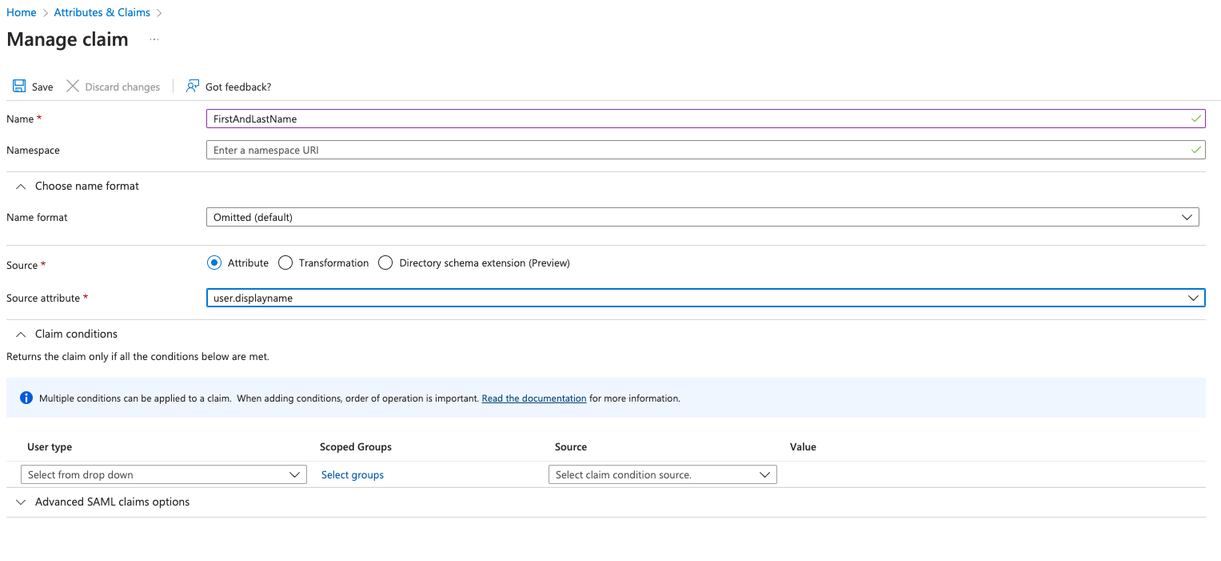Click the green checkmark in the Namespace field
1221x561 pixels.
(1196, 150)
